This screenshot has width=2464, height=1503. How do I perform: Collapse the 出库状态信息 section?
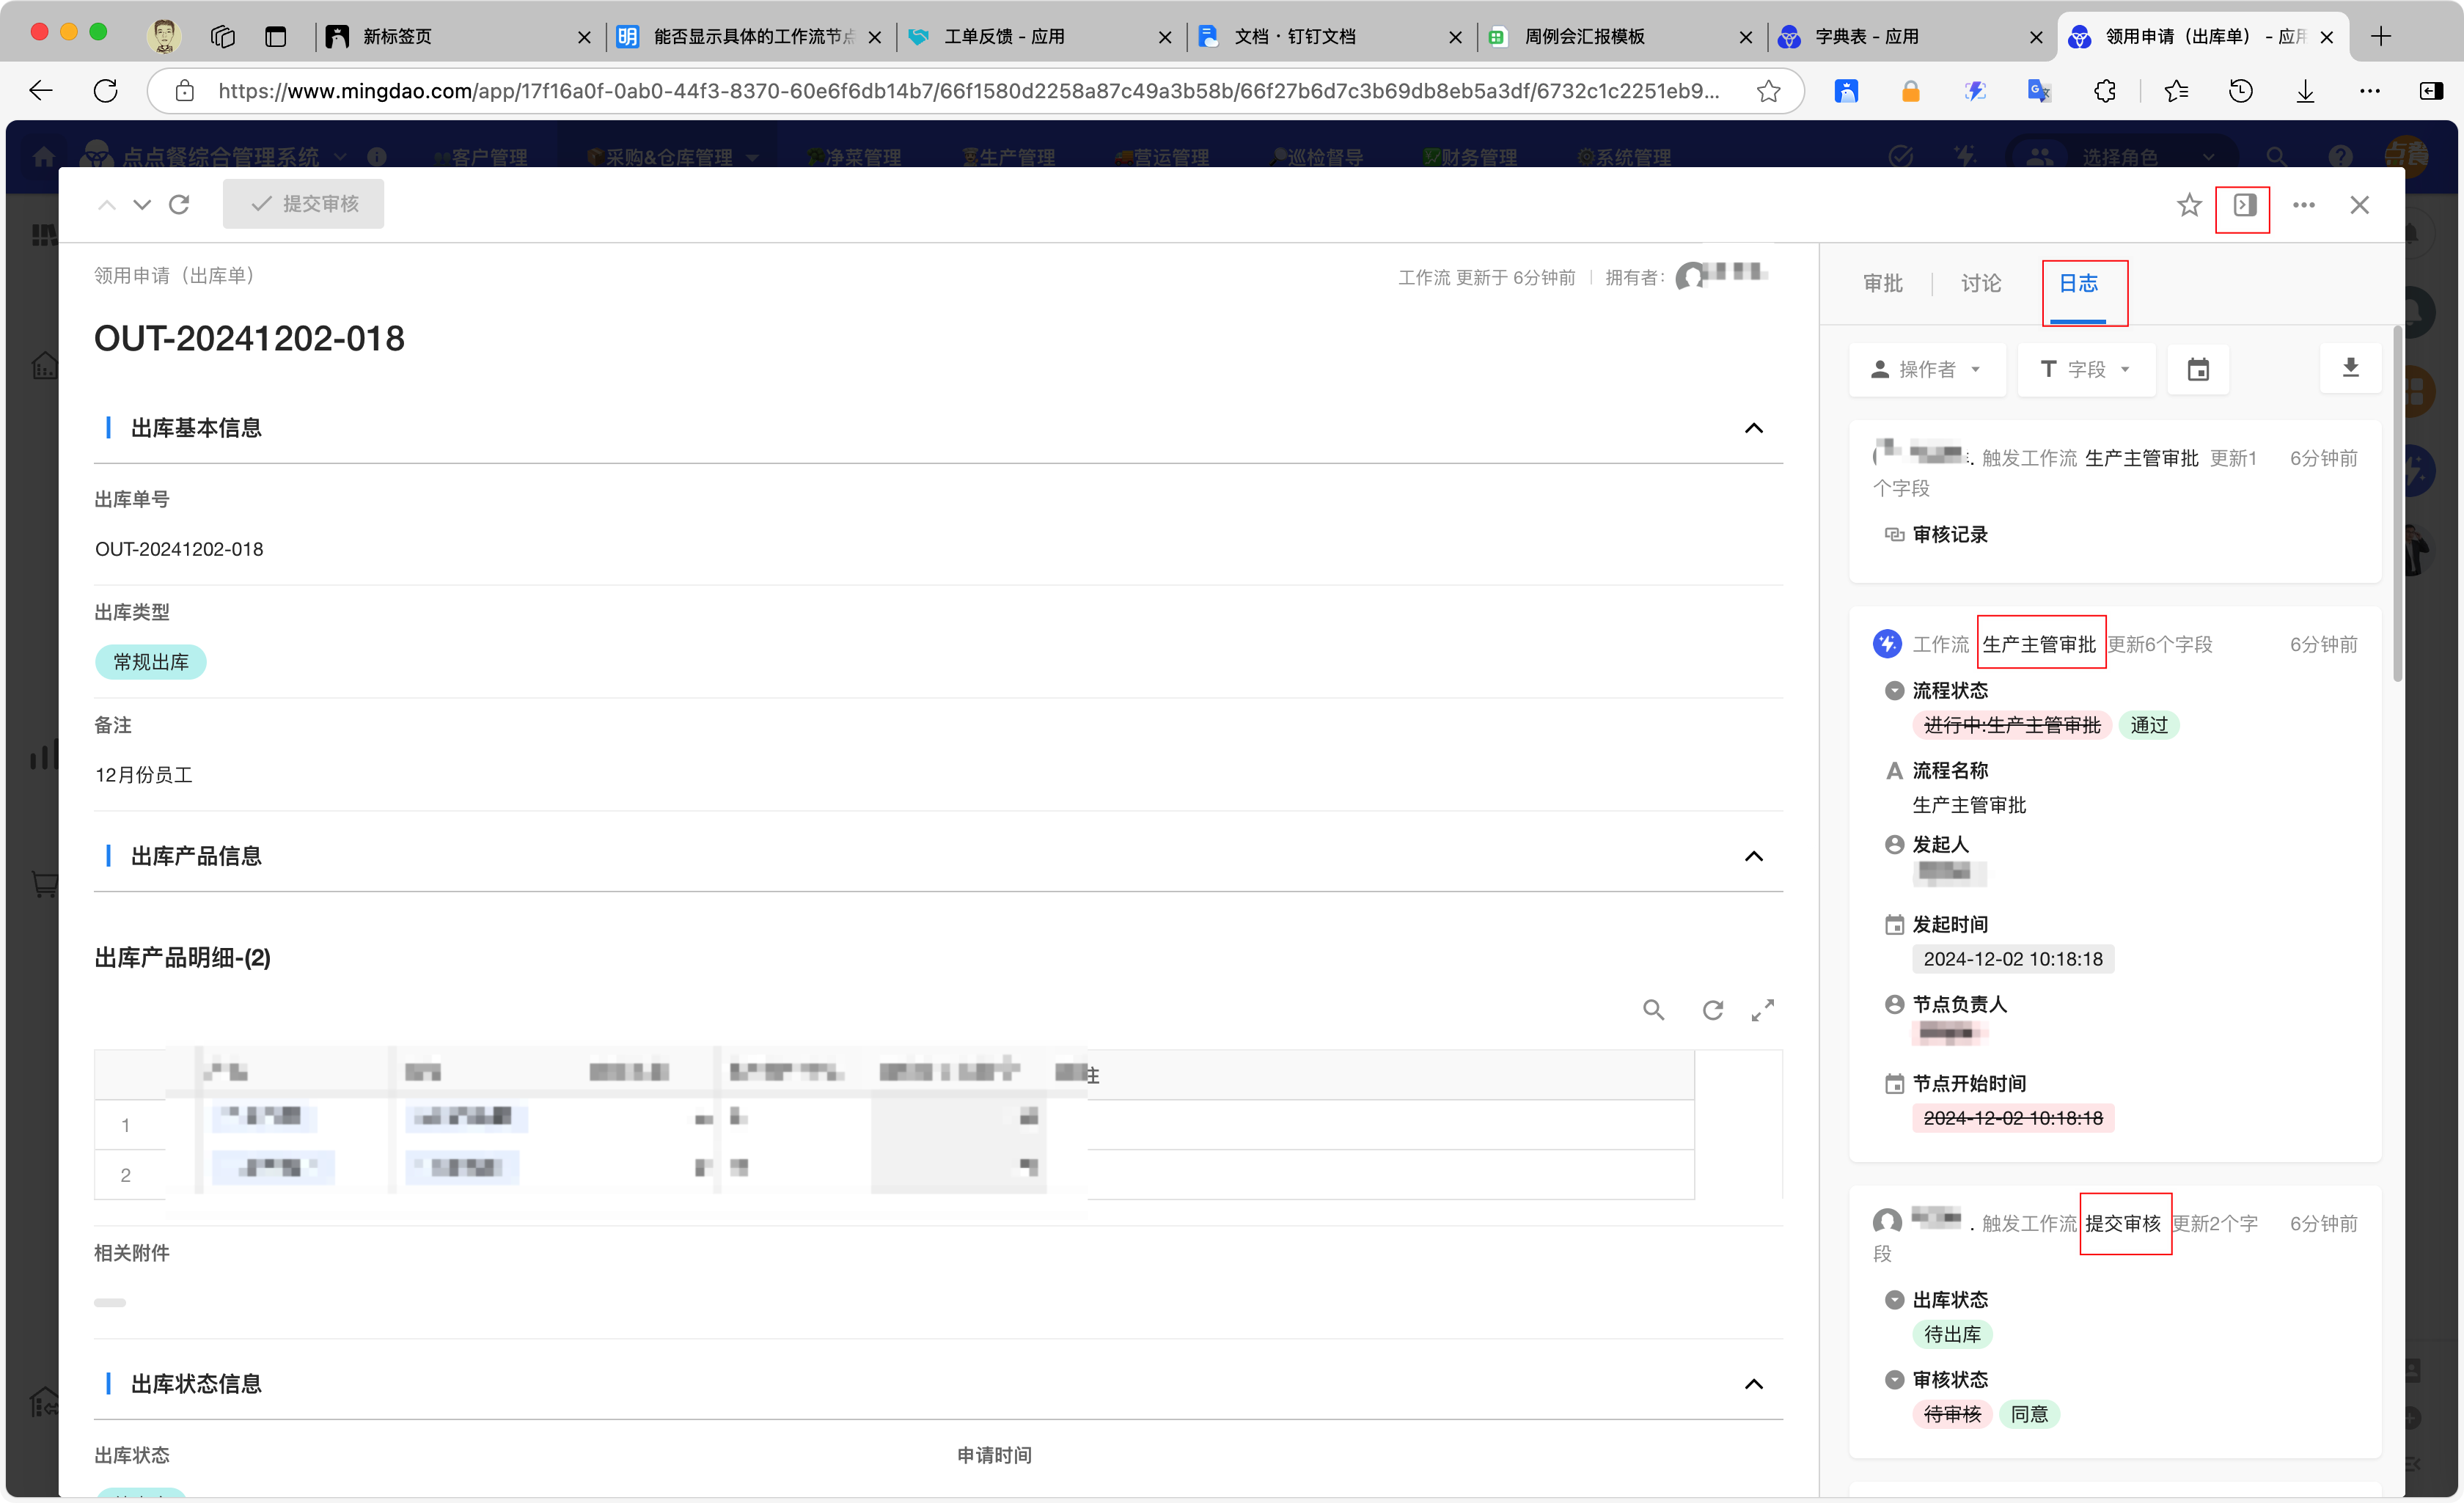point(1753,1384)
